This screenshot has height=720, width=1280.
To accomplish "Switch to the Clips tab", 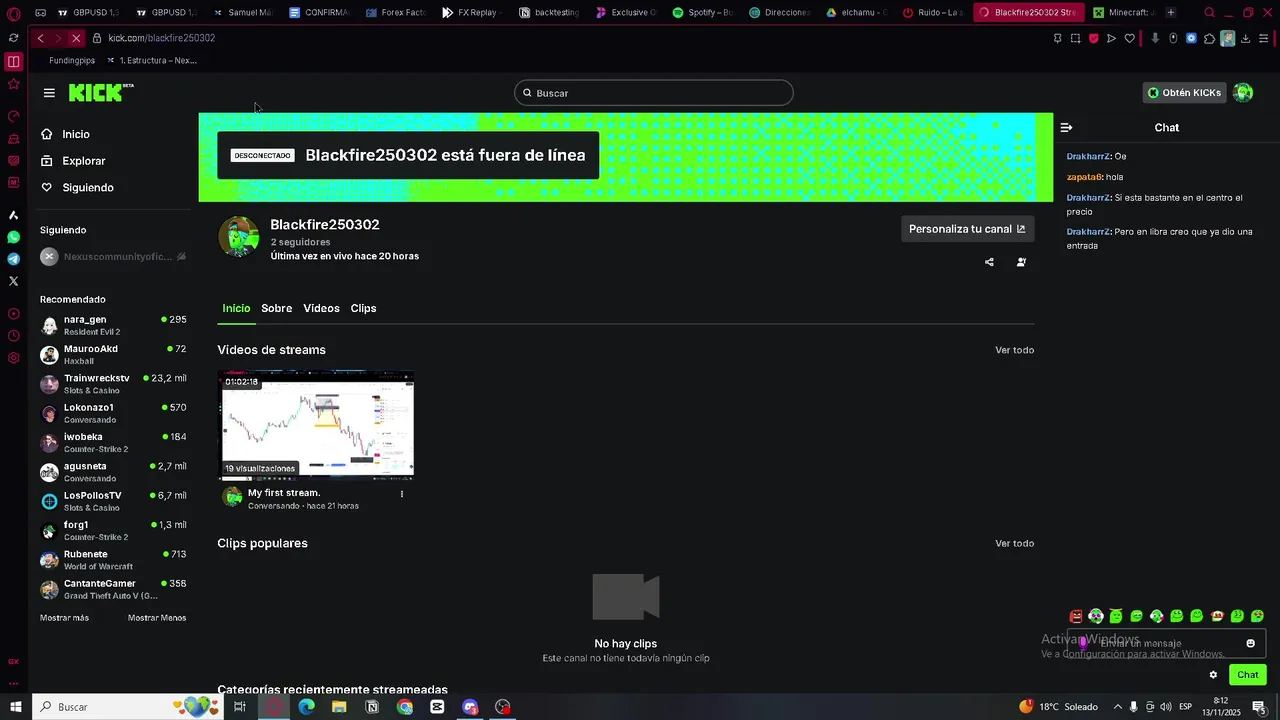I will pos(363,308).
